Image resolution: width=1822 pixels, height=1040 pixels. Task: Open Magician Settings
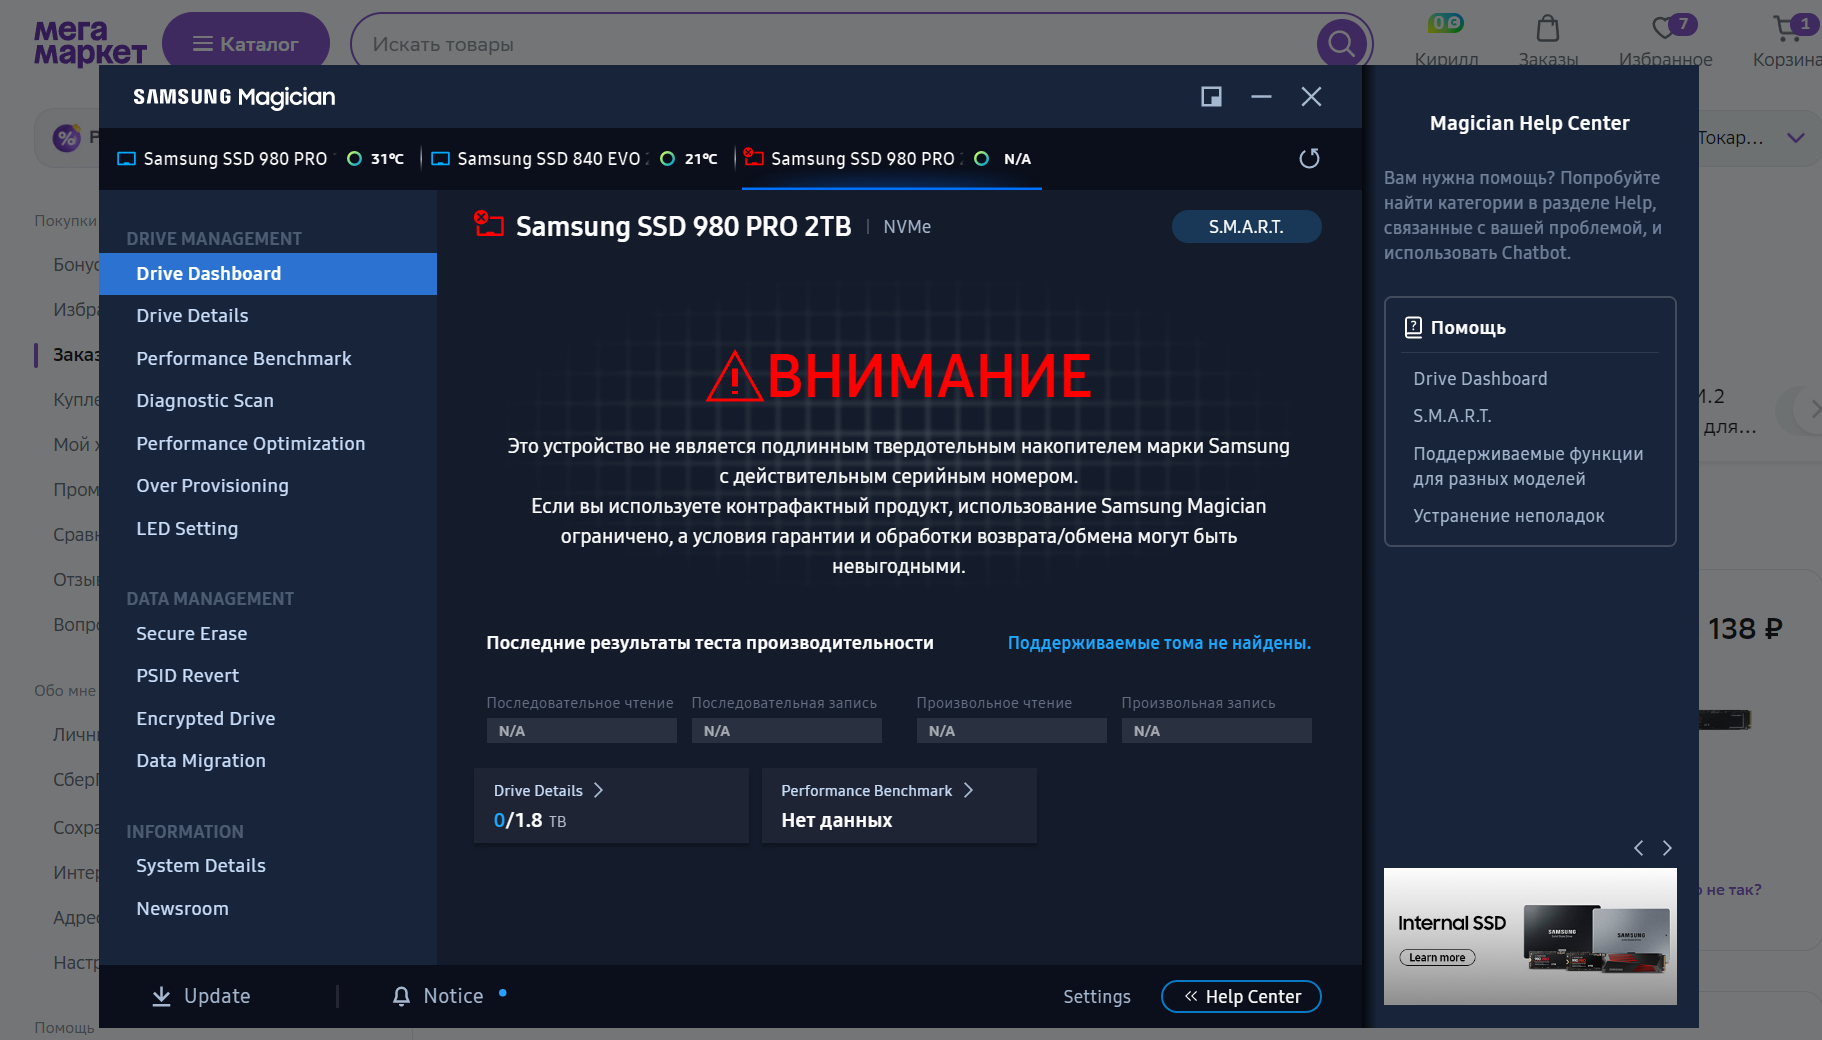coord(1097,997)
